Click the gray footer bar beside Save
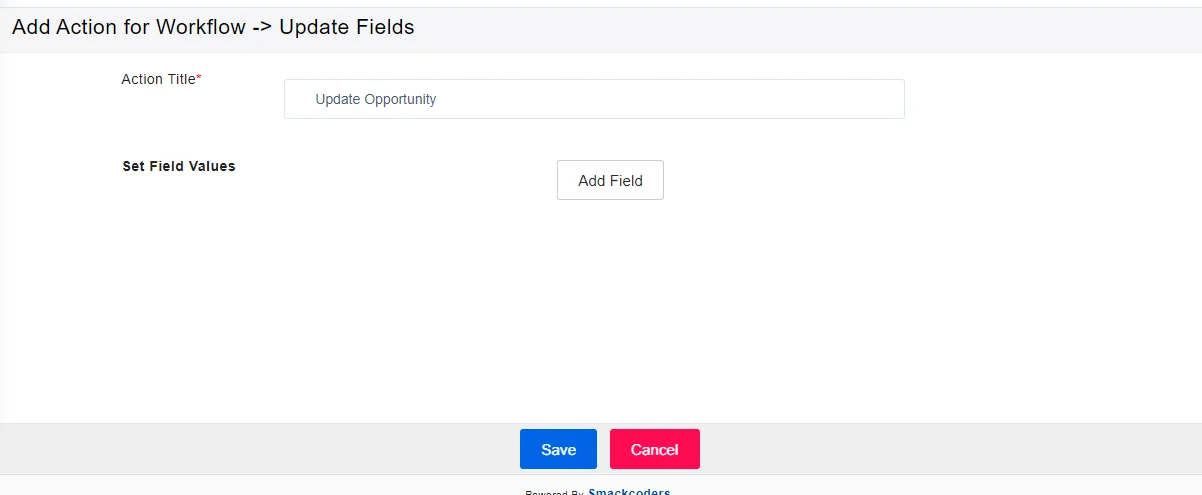The height and width of the screenshot is (495, 1202). [x=300, y=449]
